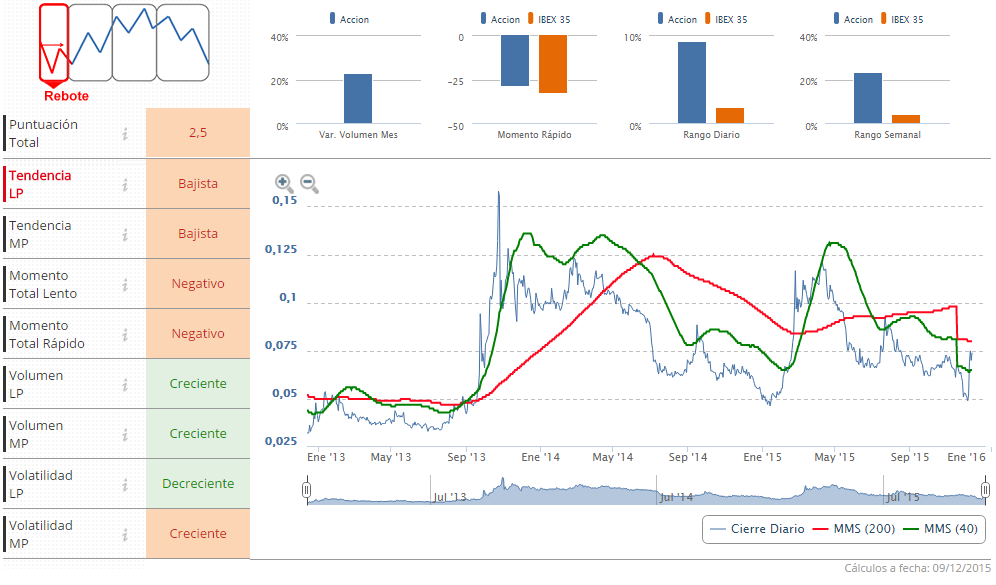Click the left handle of the range navigator
The width and height of the screenshot is (996, 585).
308,489
